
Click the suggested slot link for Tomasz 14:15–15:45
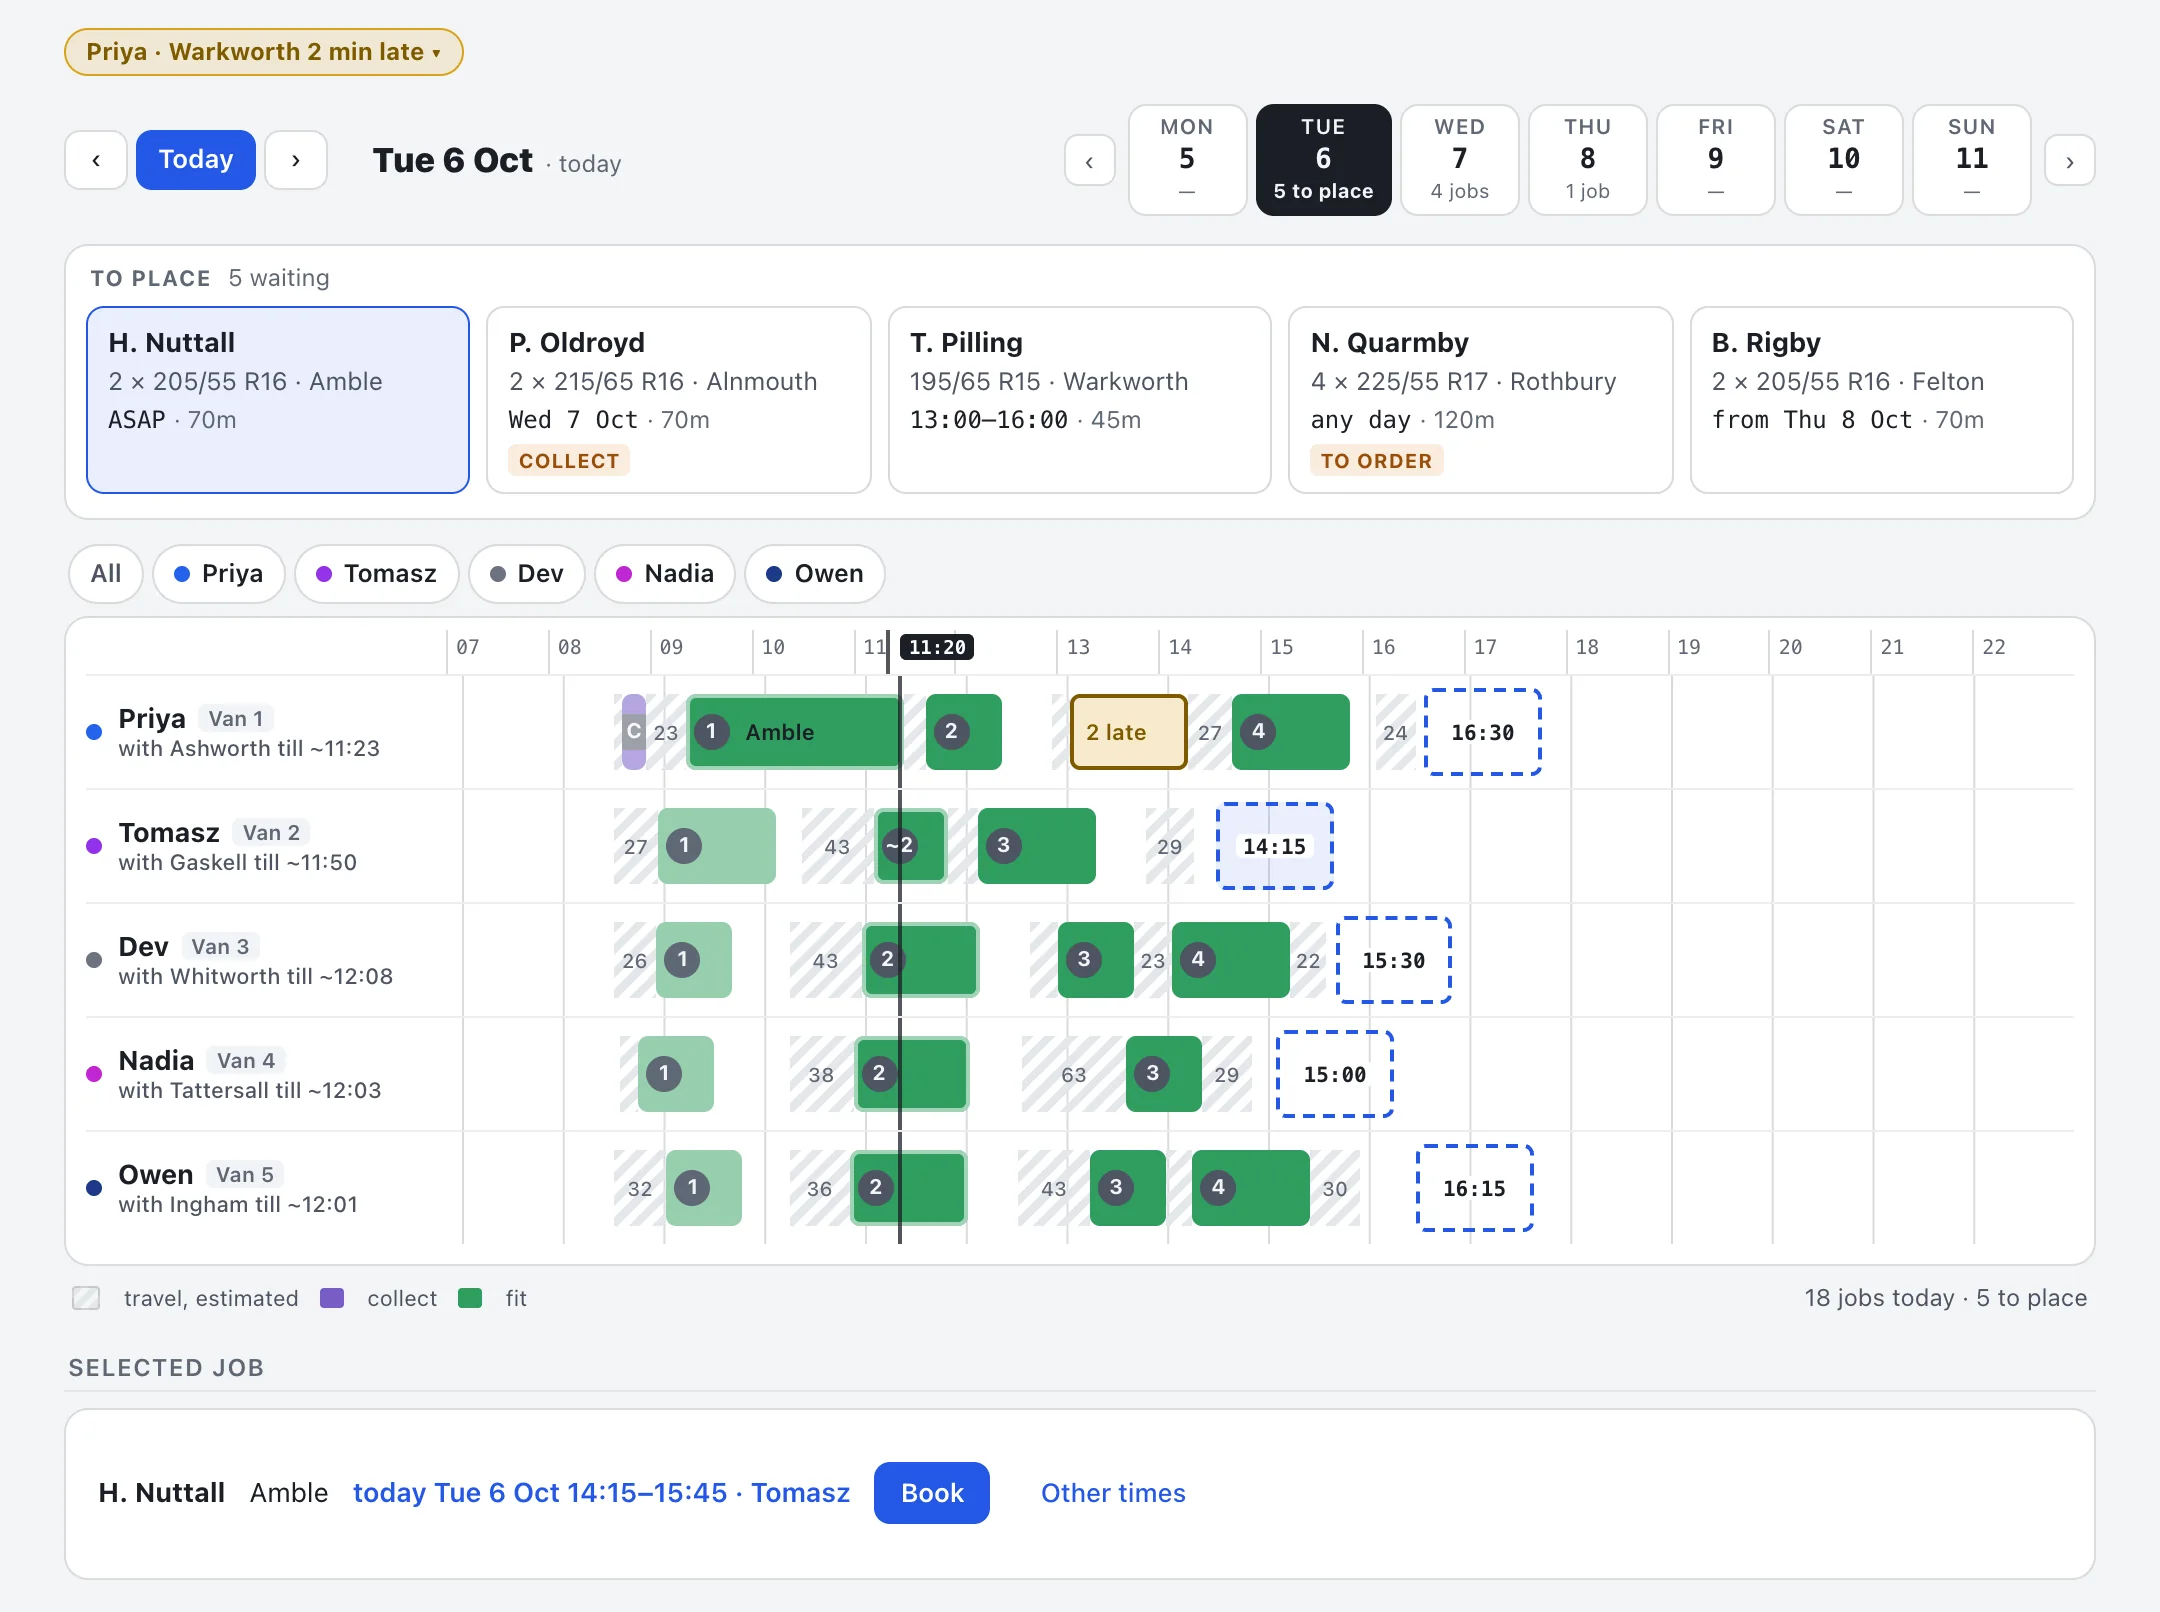pyautogui.click(x=601, y=1493)
